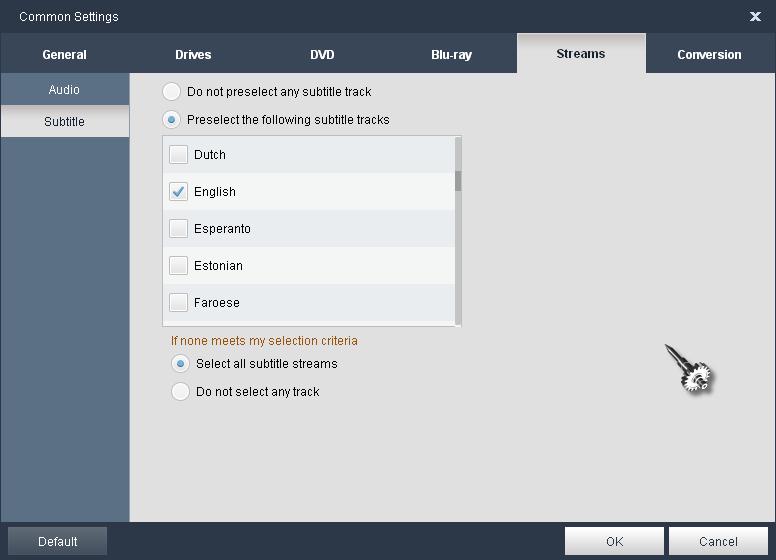Choose Do not preselect any subtitle track
776x560 pixels.
click(172, 92)
